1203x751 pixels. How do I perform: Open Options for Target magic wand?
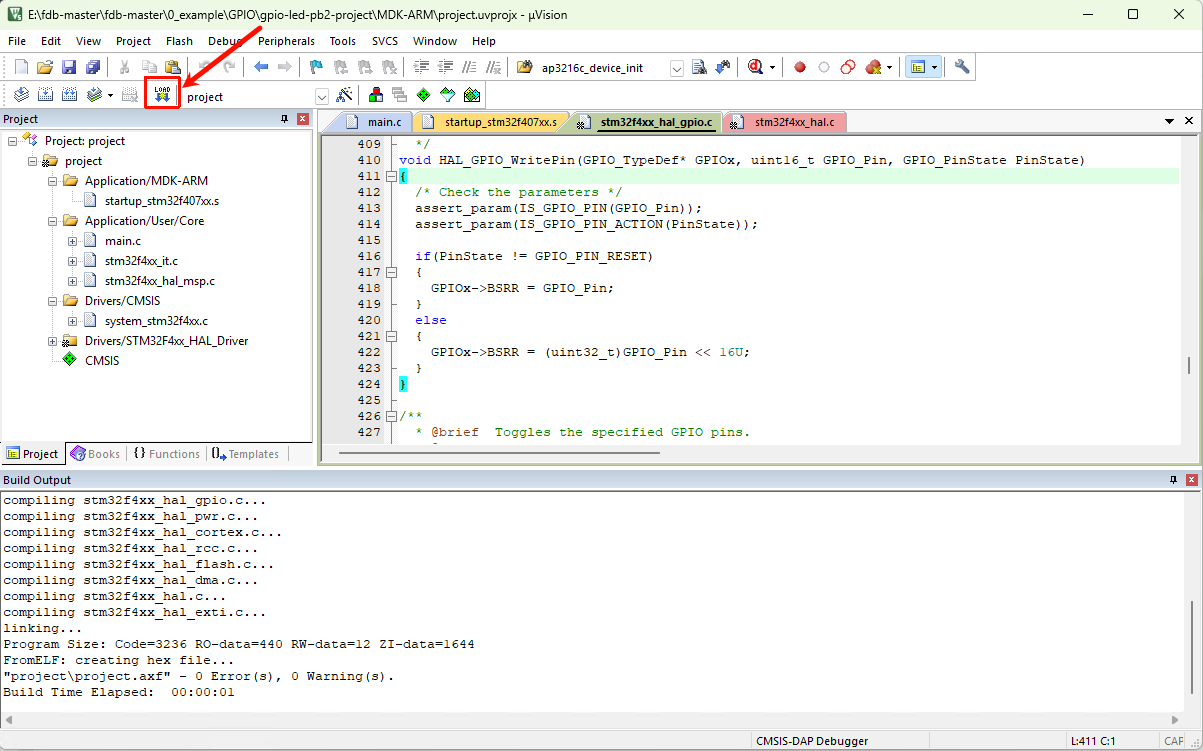click(x=344, y=96)
